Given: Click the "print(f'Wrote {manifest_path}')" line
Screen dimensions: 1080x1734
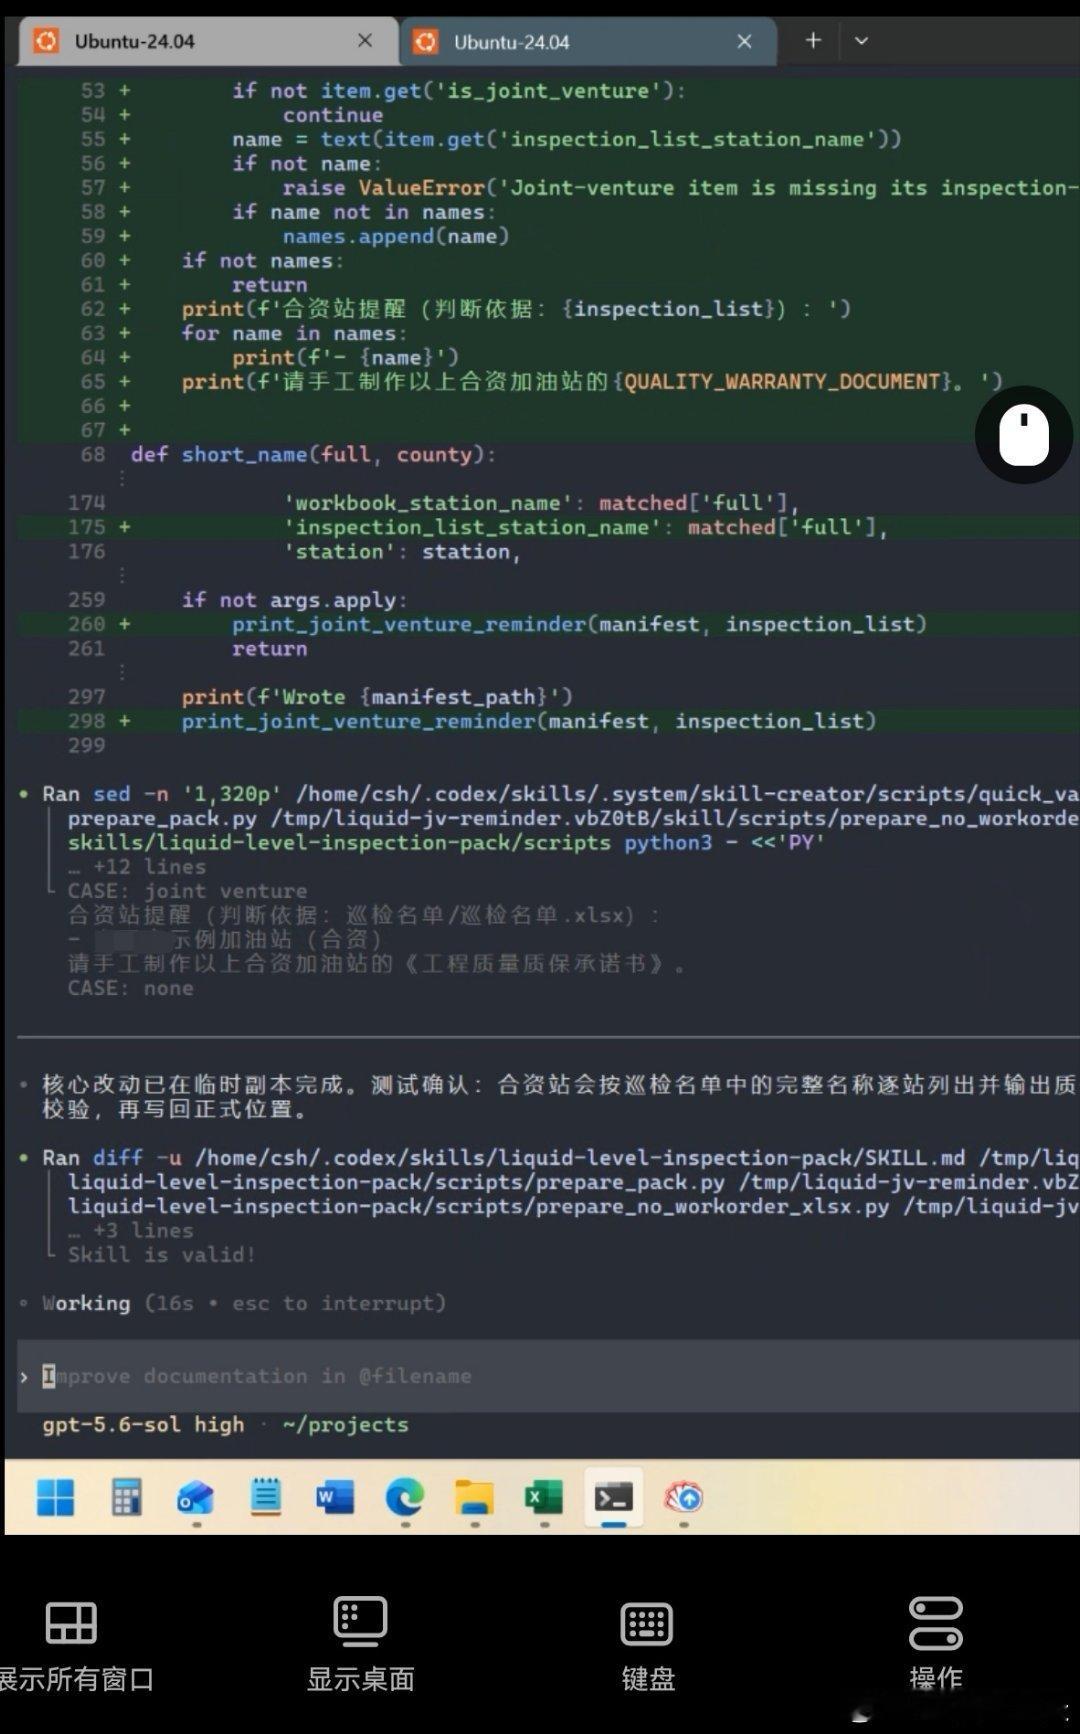Looking at the screenshot, I should (377, 696).
